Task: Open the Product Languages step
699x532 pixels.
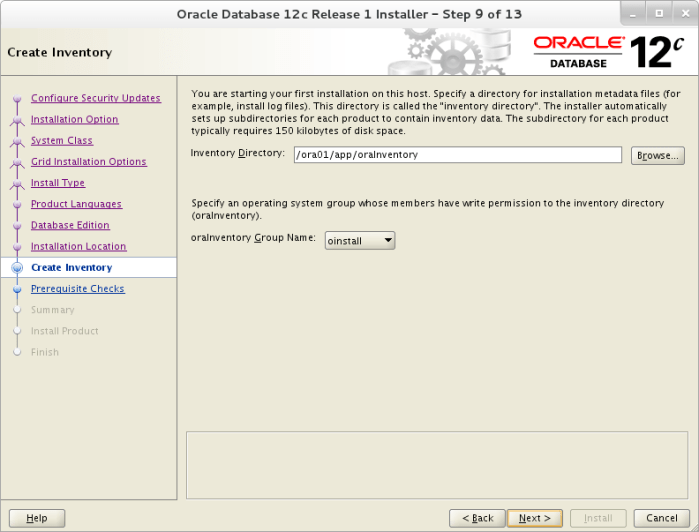Action: point(76,204)
